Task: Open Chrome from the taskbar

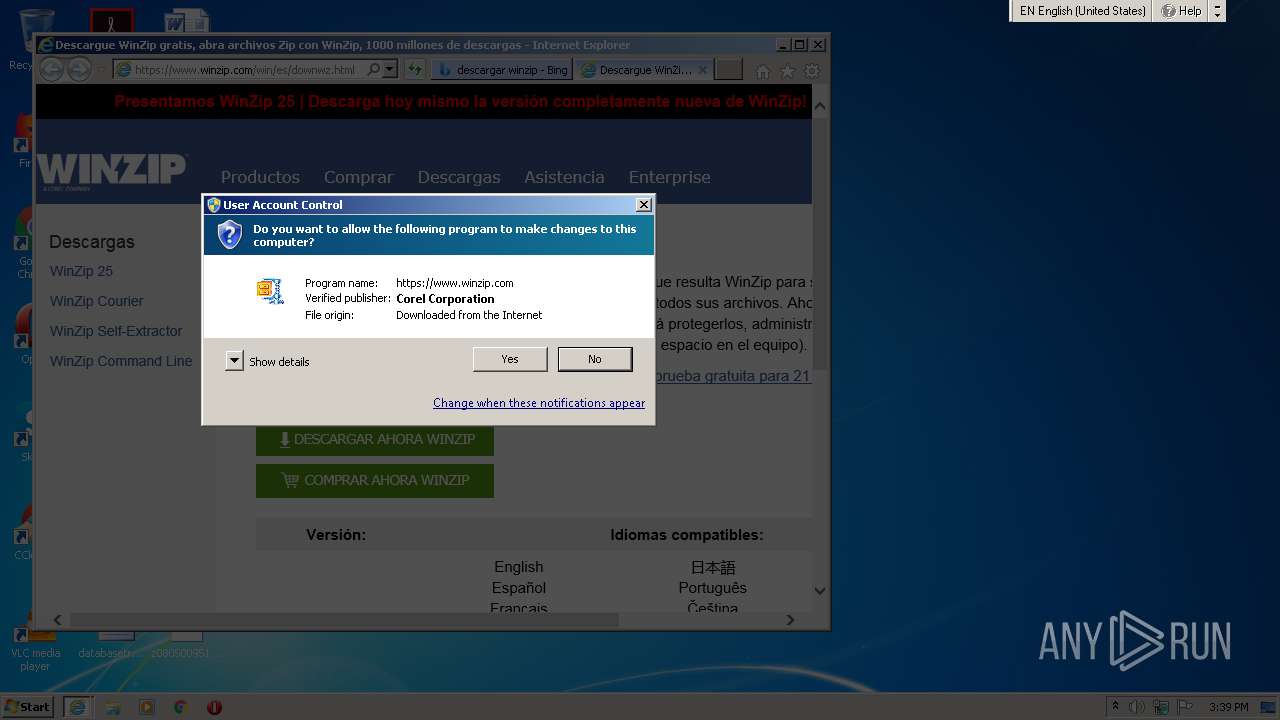Action: tap(180, 707)
